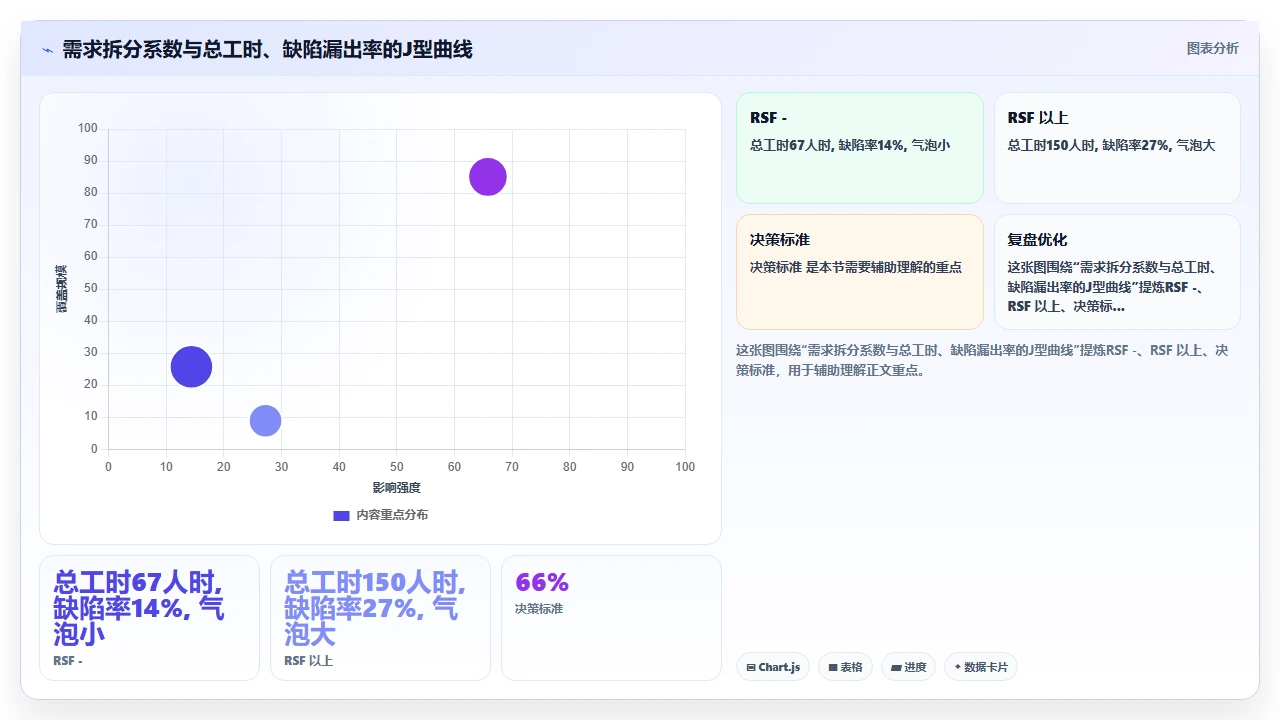Select the 表格 tag
Image resolution: width=1280 pixels, height=720 pixels.
[x=845, y=667]
